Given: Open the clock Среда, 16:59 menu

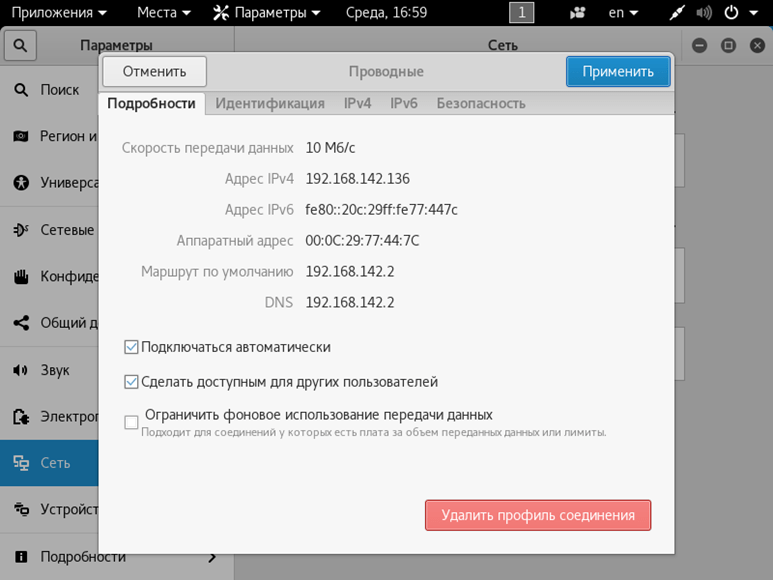Looking at the screenshot, I should tap(386, 12).
